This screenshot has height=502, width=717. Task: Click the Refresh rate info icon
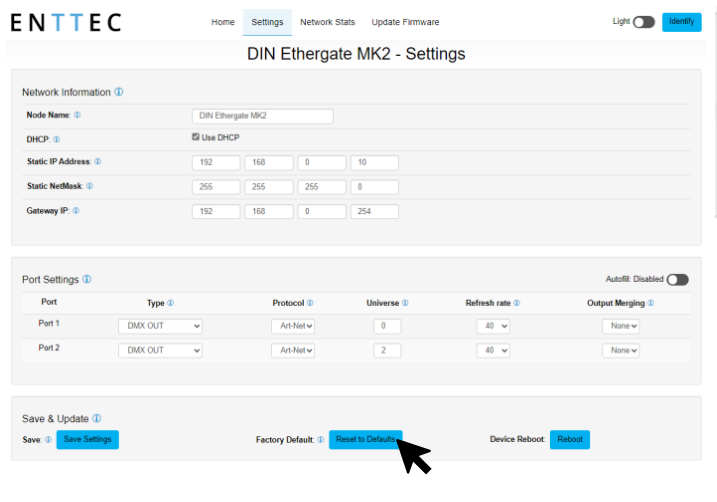point(517,303)
